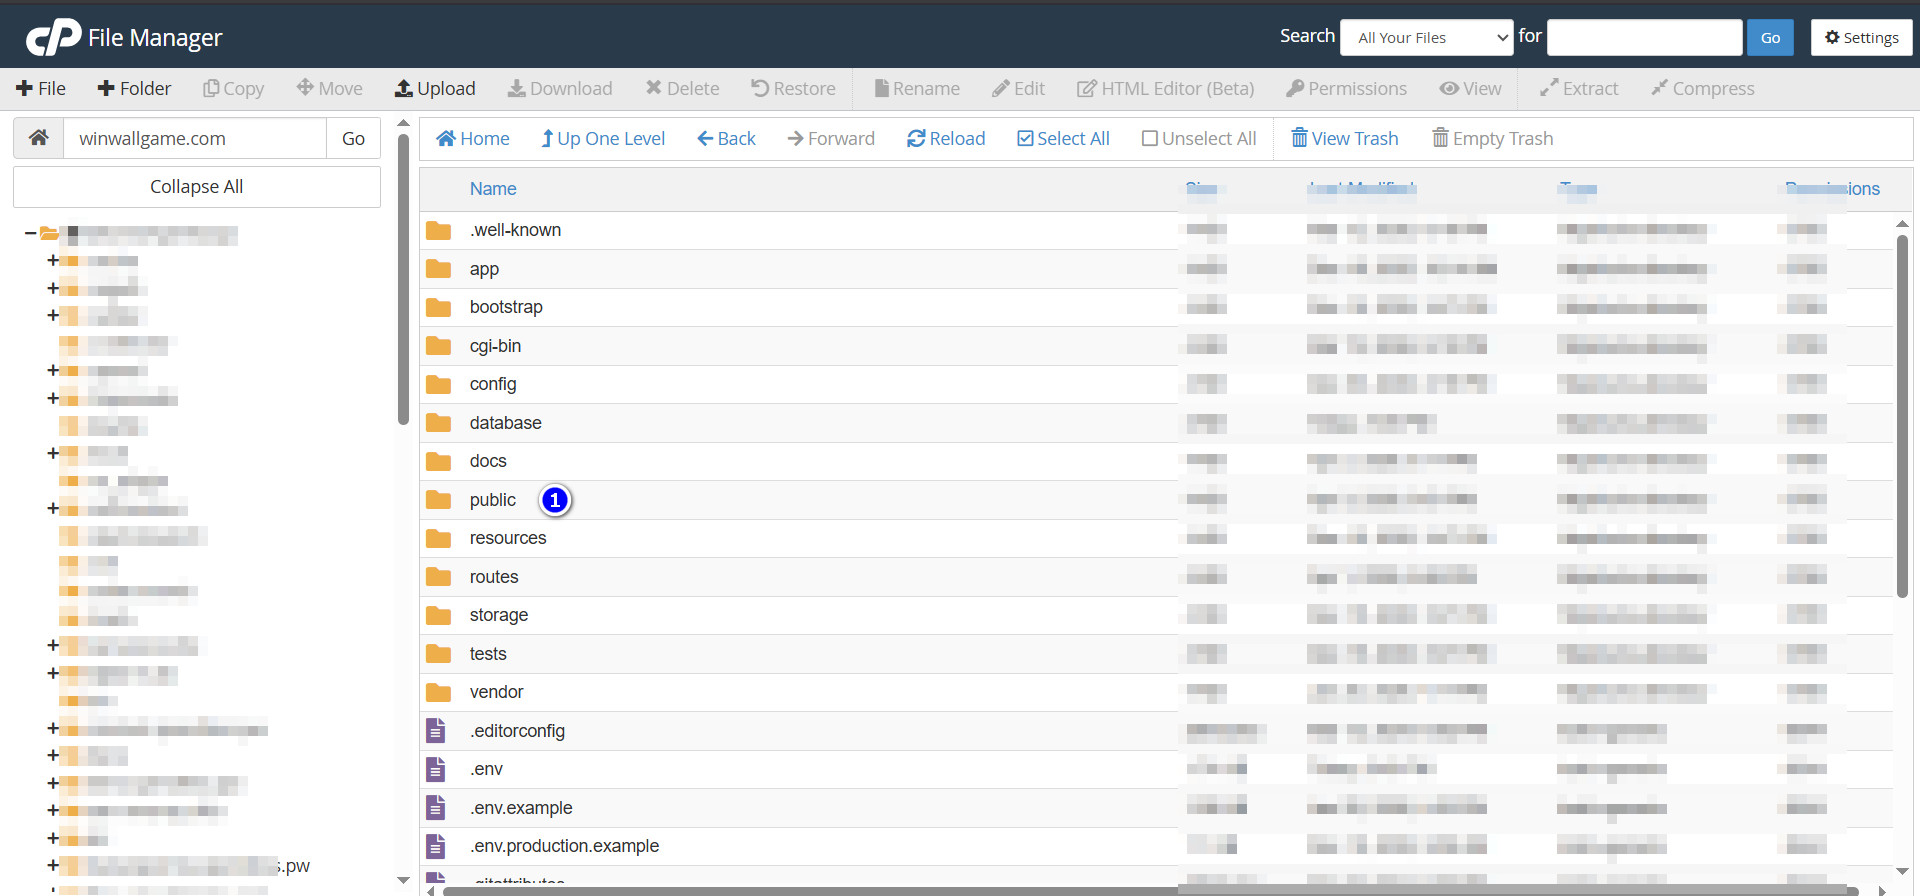
Task: Click the Delete toolbar button
Action: point(682,89)
